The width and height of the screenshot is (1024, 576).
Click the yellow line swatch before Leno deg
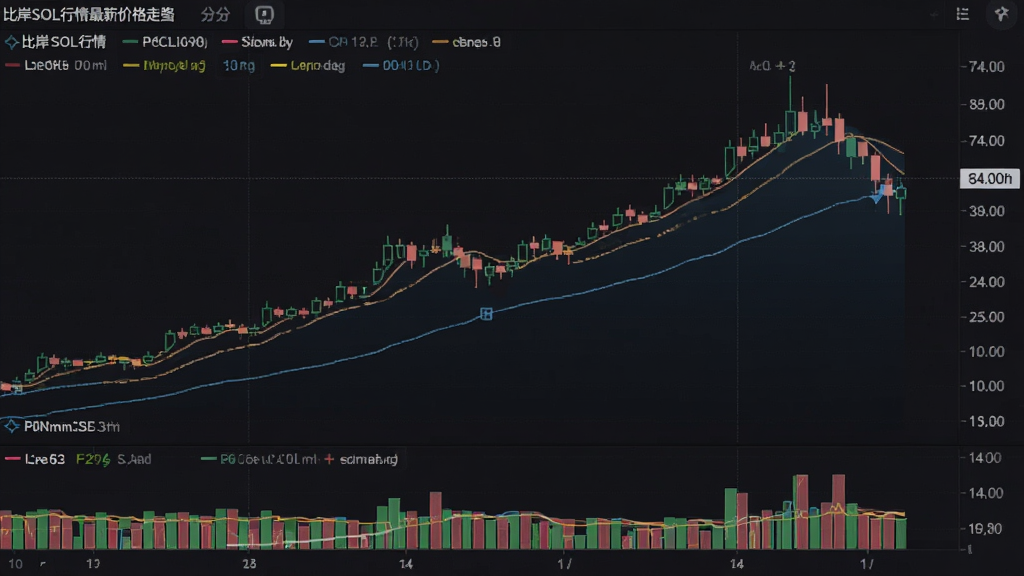coord(279,65)
